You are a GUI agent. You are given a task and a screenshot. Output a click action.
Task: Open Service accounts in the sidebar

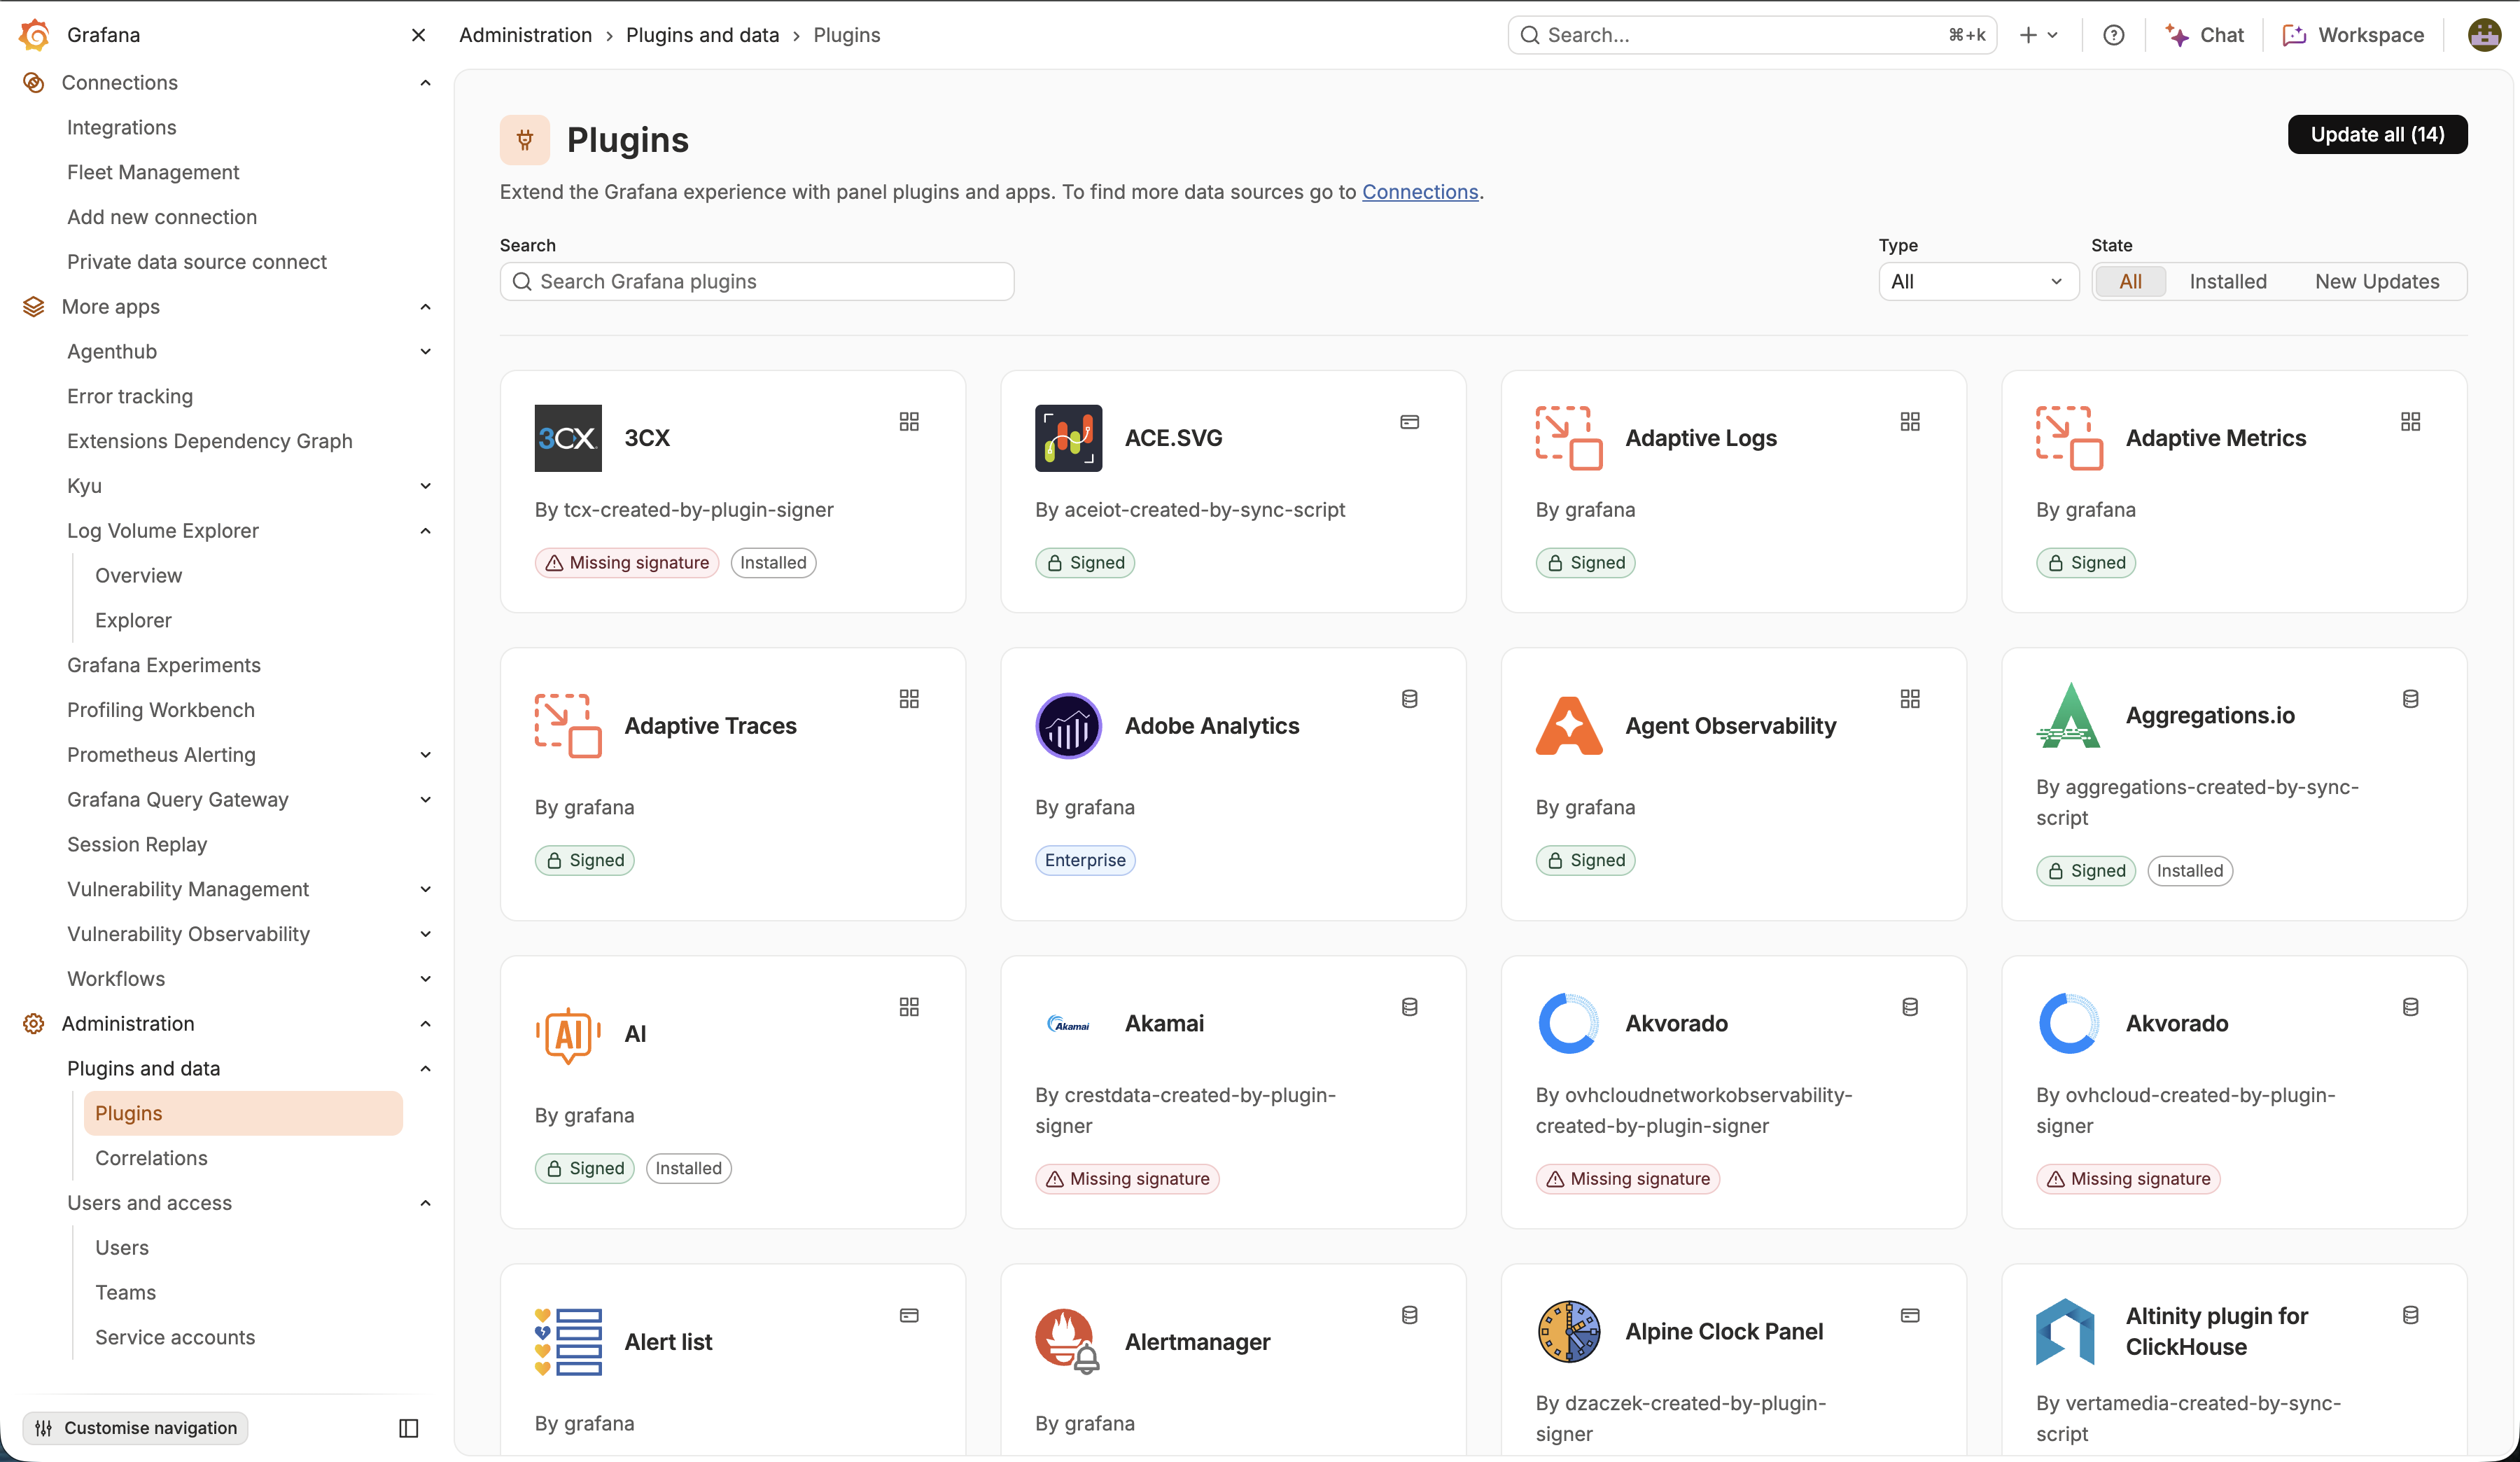pos(175,1337)
